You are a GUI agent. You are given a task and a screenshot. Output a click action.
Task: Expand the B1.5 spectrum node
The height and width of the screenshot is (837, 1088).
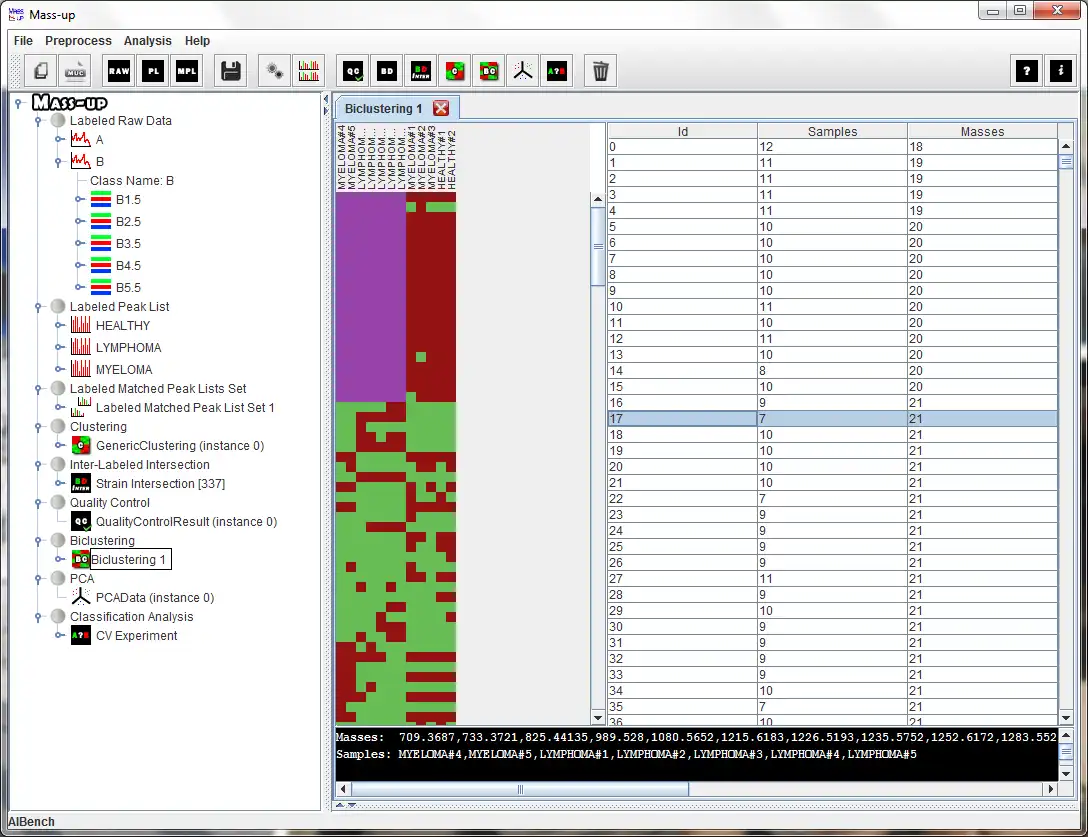(79, 200)
